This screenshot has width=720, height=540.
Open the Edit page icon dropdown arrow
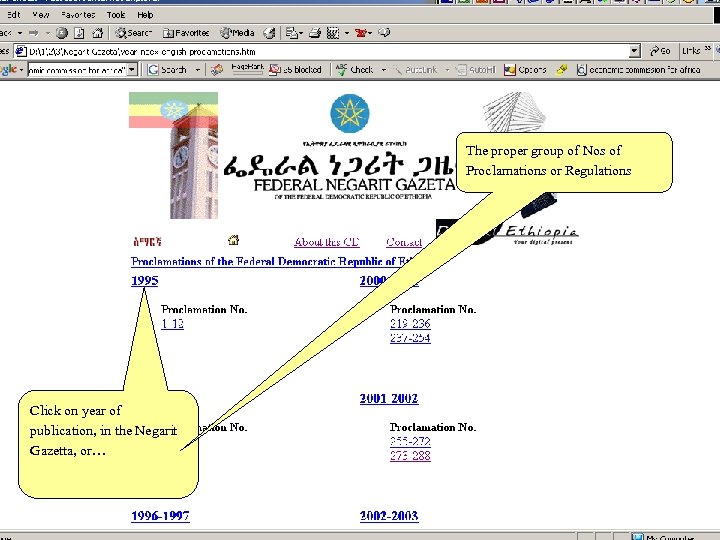coord(347,33)
